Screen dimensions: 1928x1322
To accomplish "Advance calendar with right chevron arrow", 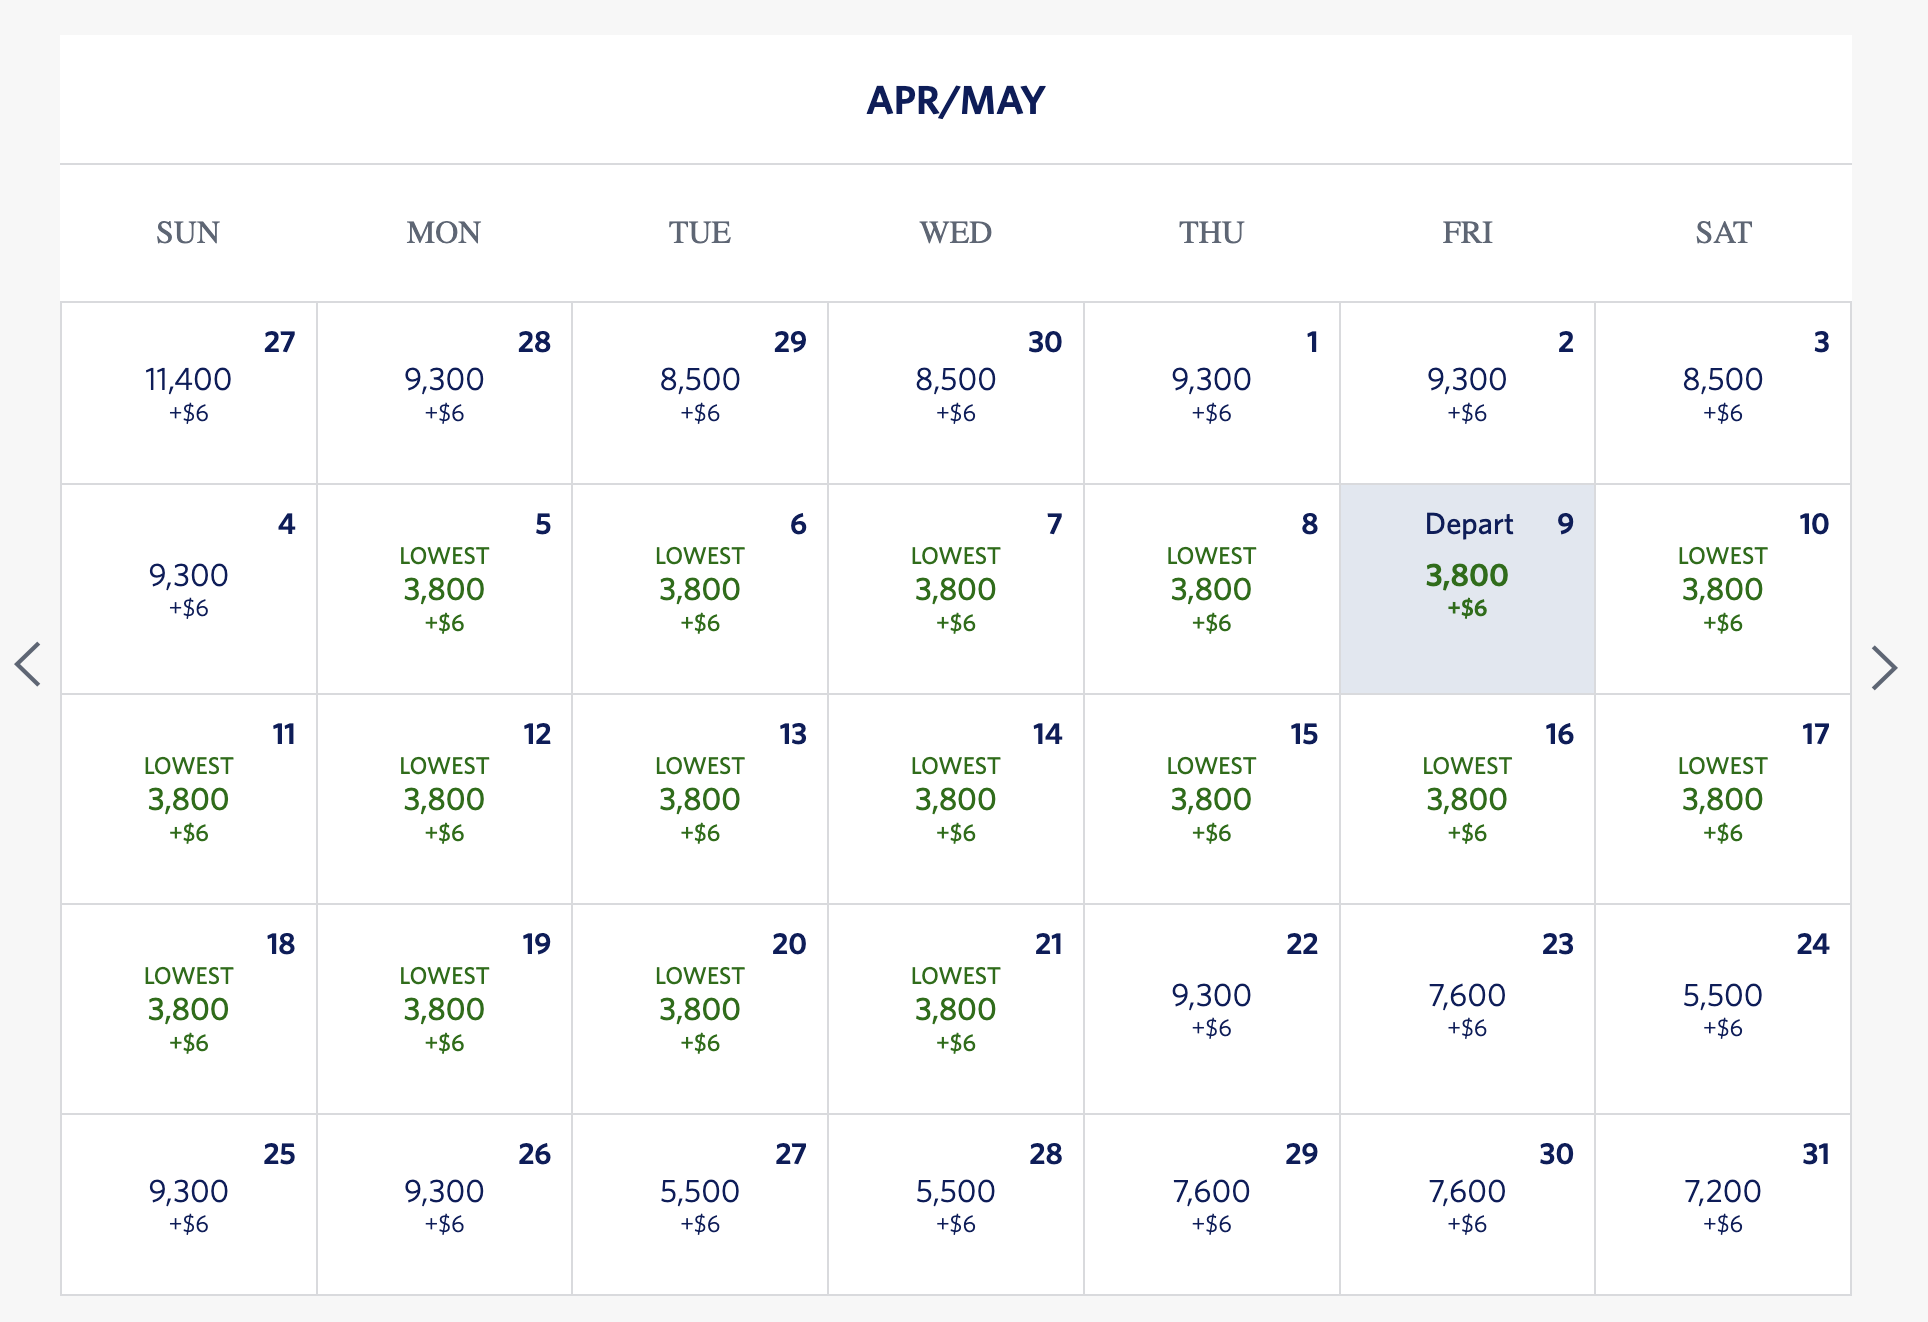I will [x=1884, y=667].
